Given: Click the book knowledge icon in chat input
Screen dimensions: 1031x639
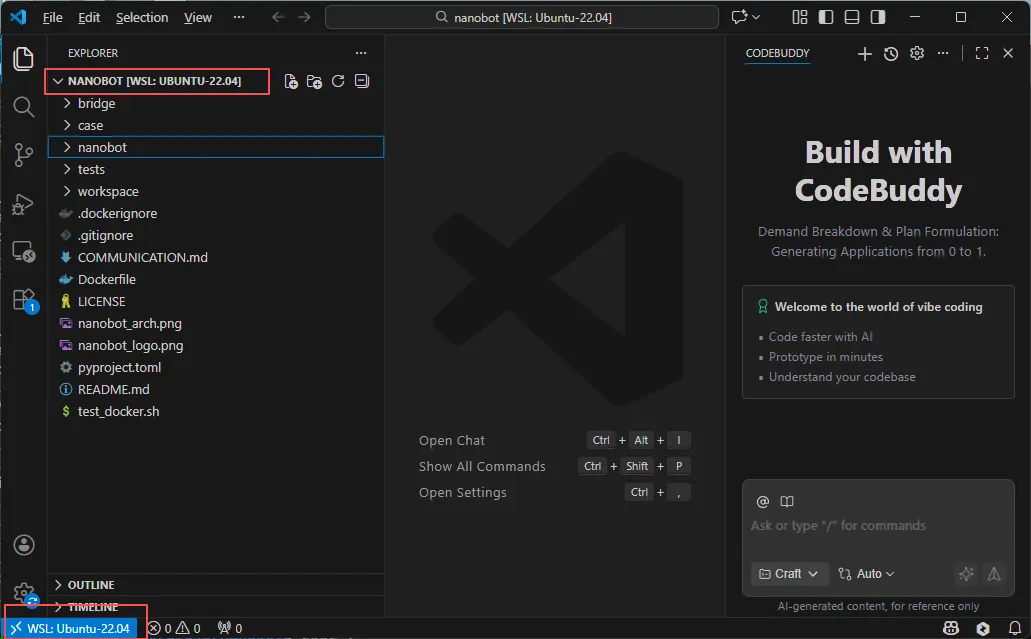Looking at the screenshot, I should click(786, 502).
